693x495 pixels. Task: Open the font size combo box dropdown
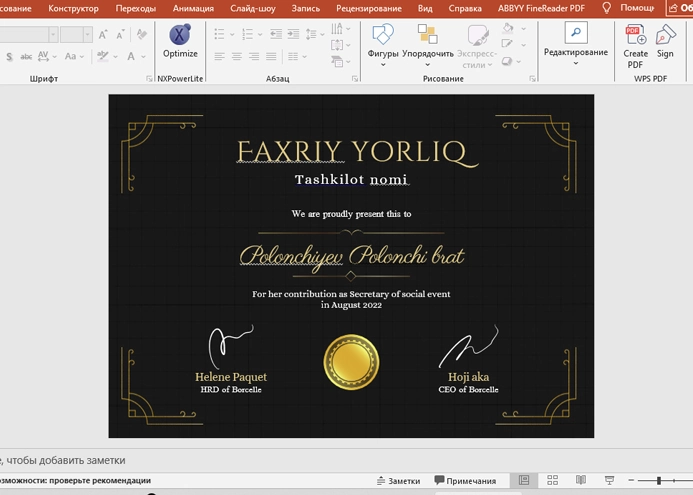88,34
